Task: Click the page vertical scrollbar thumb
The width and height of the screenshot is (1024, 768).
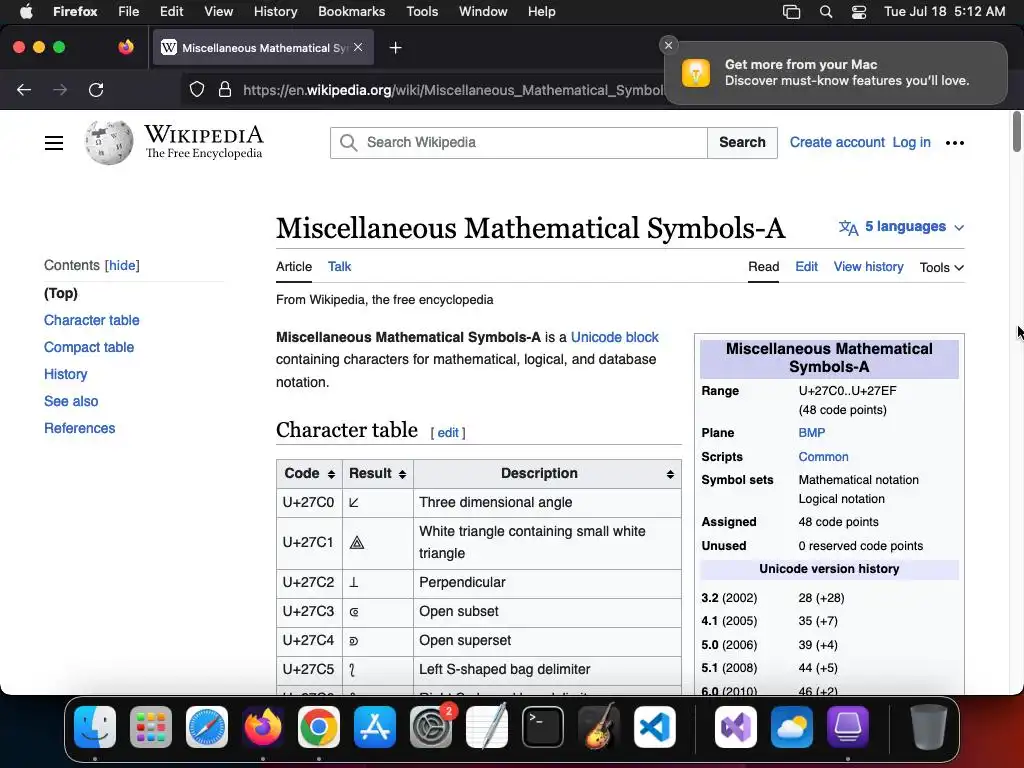Action: (1017, 132)
